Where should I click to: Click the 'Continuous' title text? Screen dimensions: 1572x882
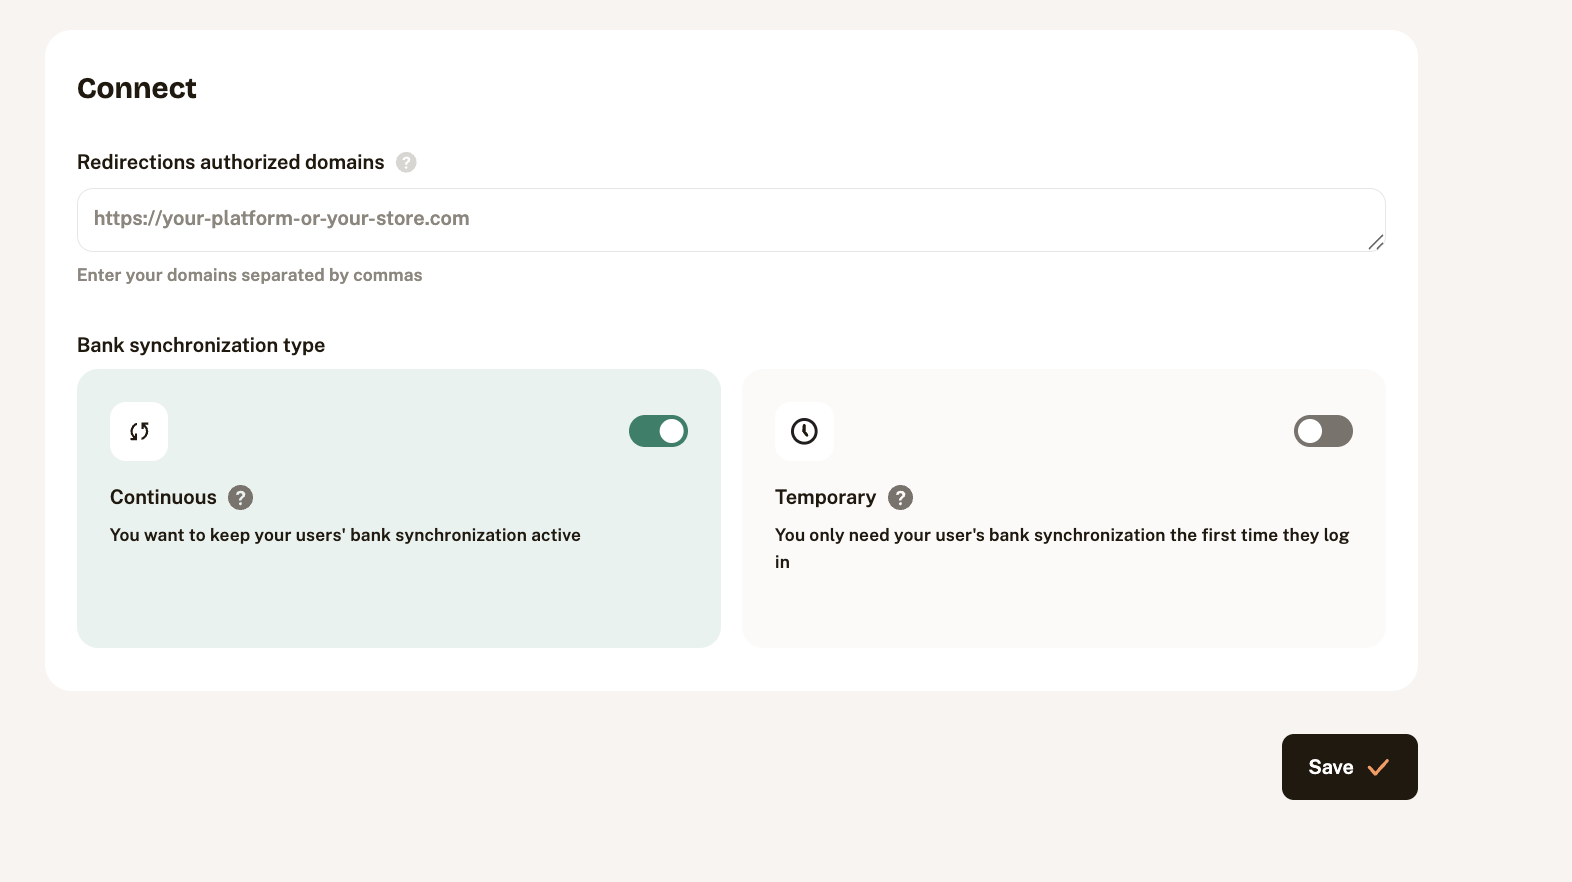(x=163, y=497)
